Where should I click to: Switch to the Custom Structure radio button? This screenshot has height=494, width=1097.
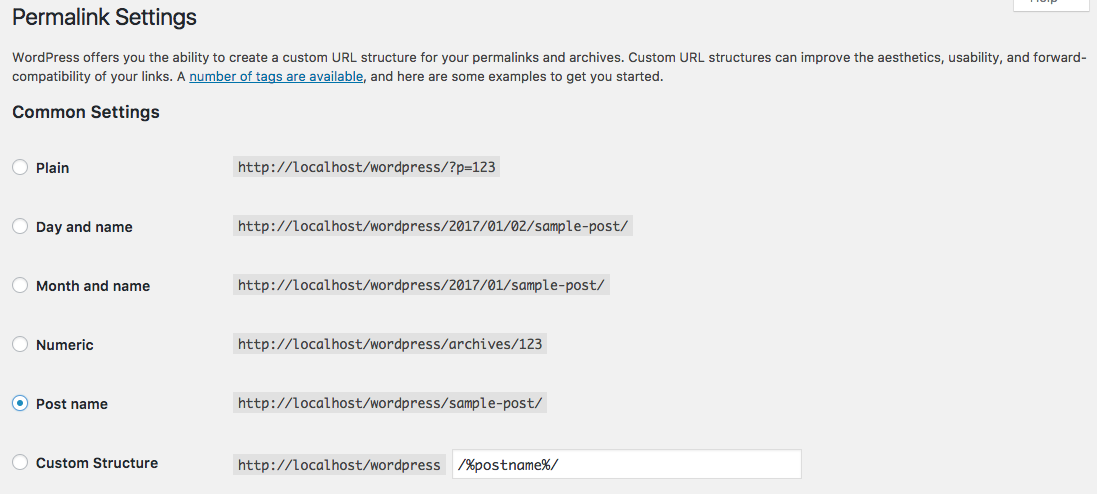(x=20, y=463)
